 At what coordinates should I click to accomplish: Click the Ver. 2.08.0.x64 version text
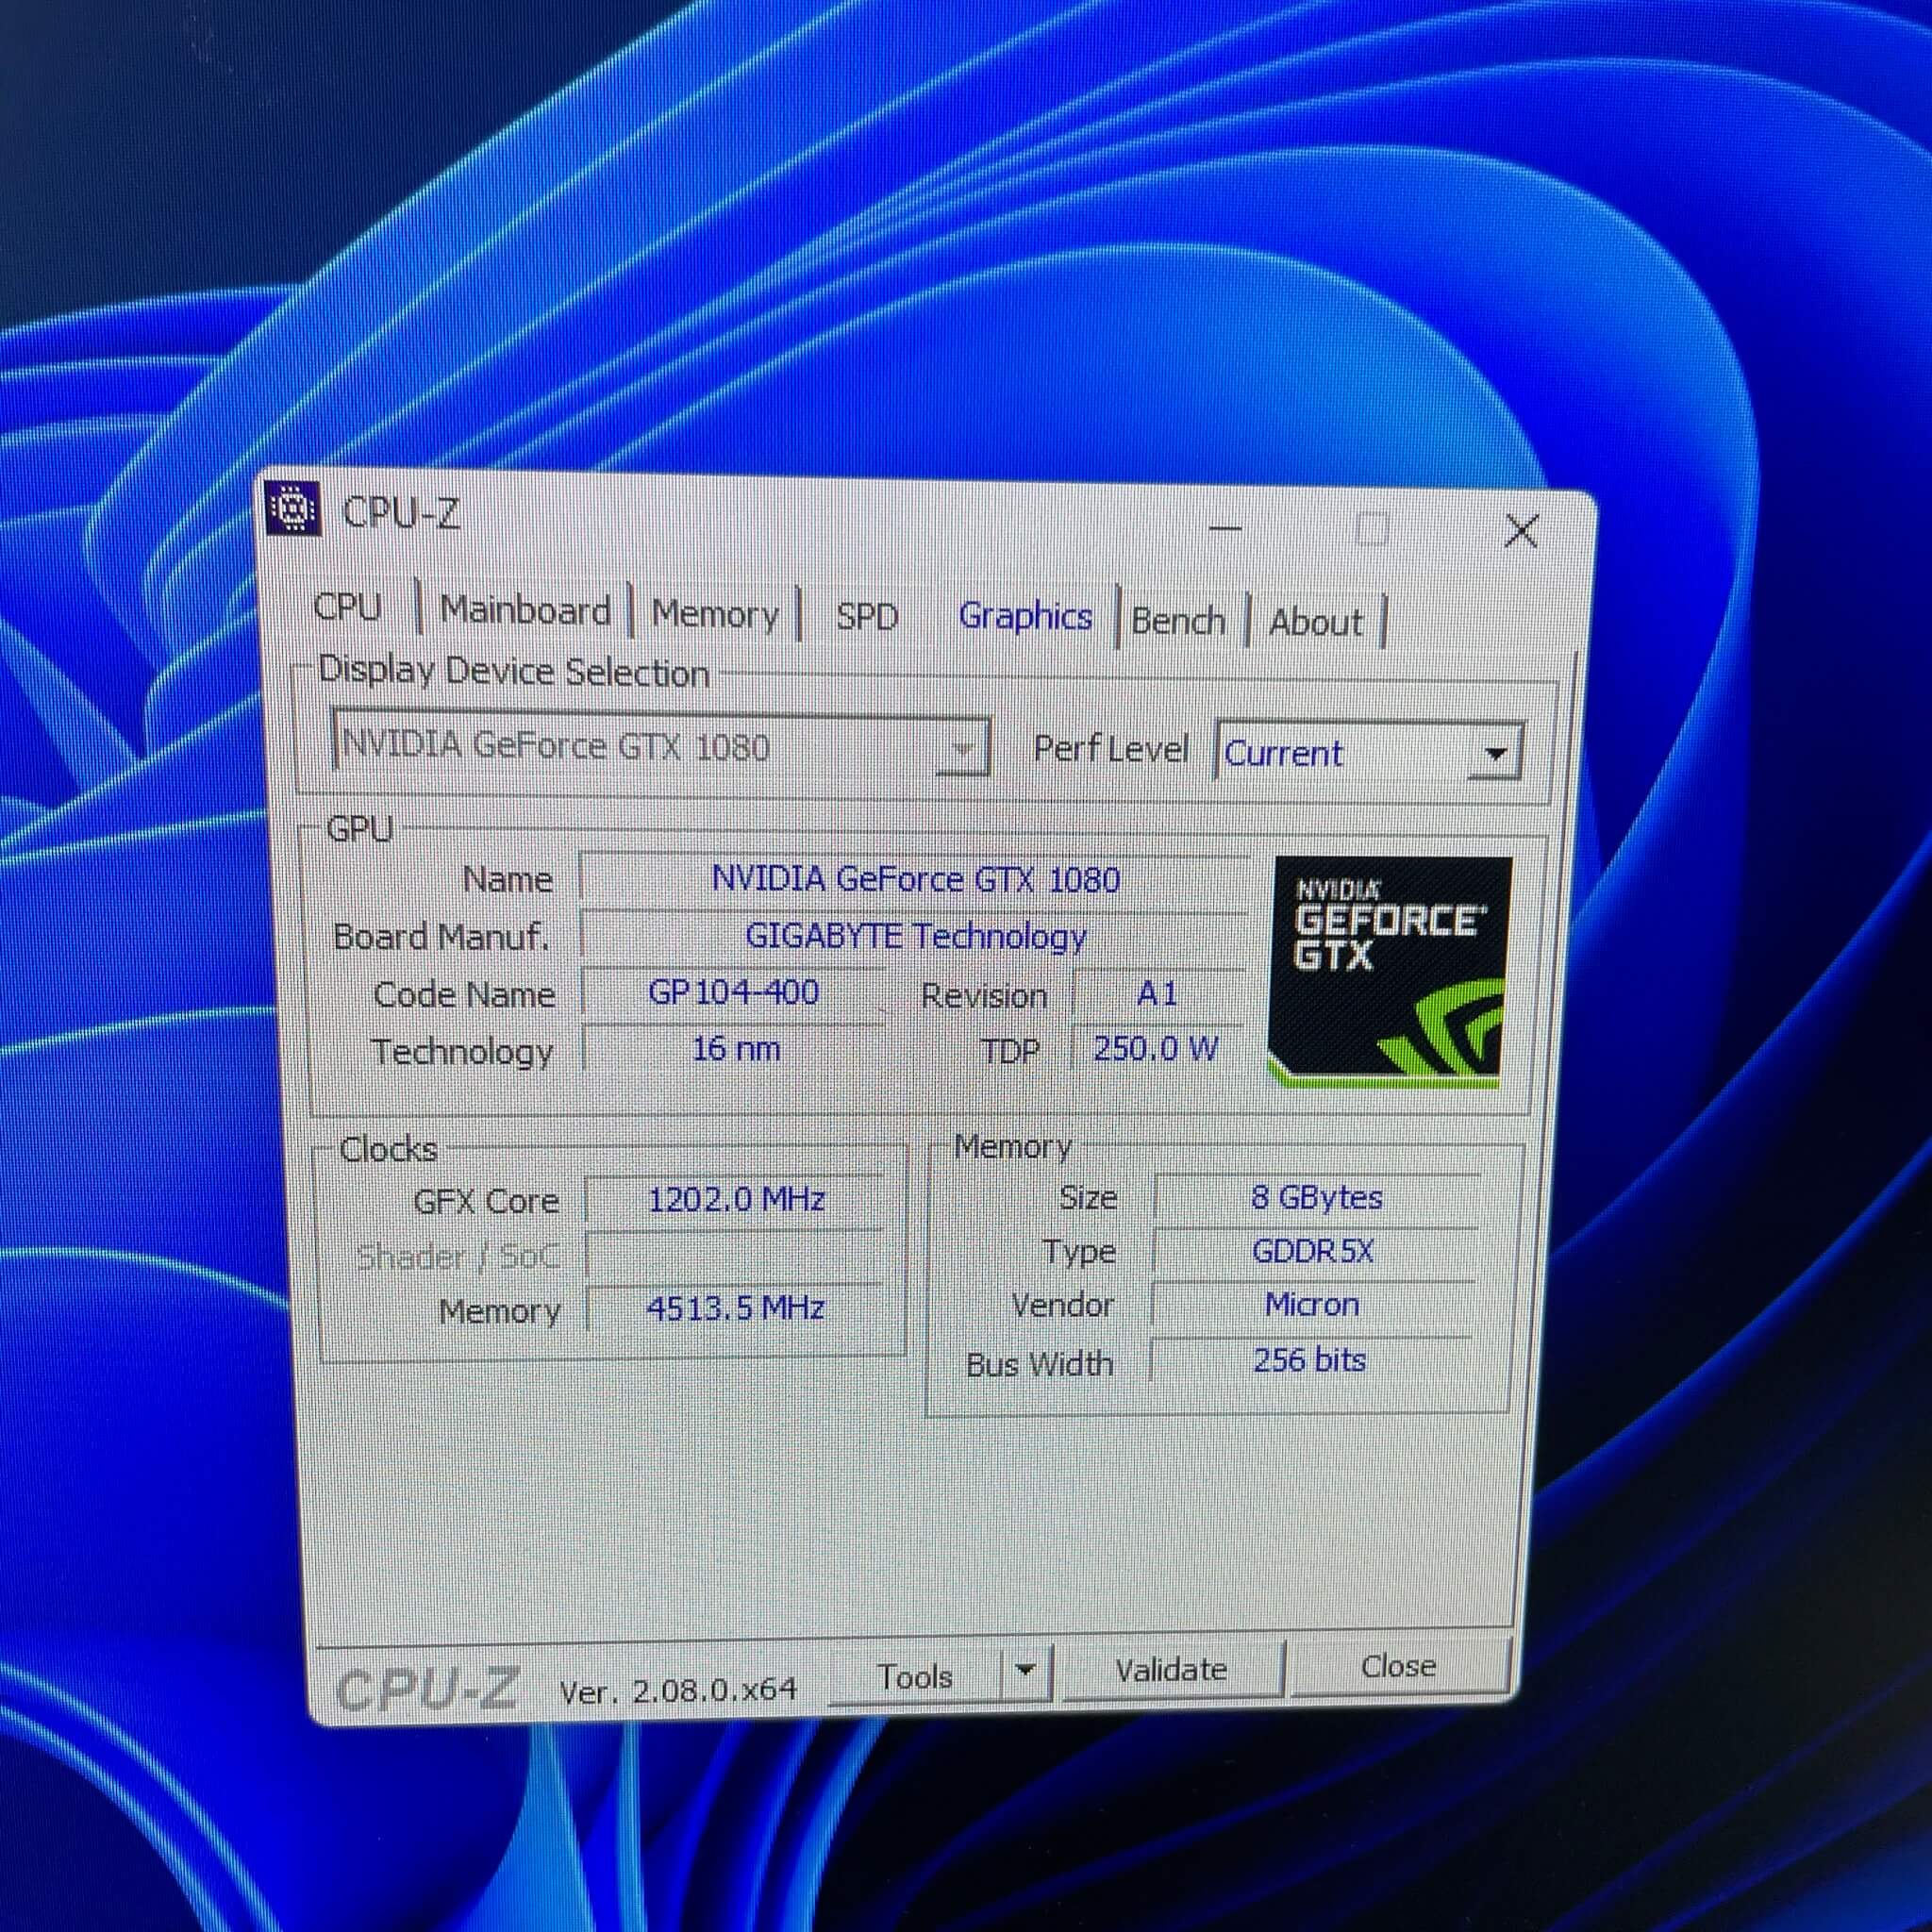click(678, 1690)
